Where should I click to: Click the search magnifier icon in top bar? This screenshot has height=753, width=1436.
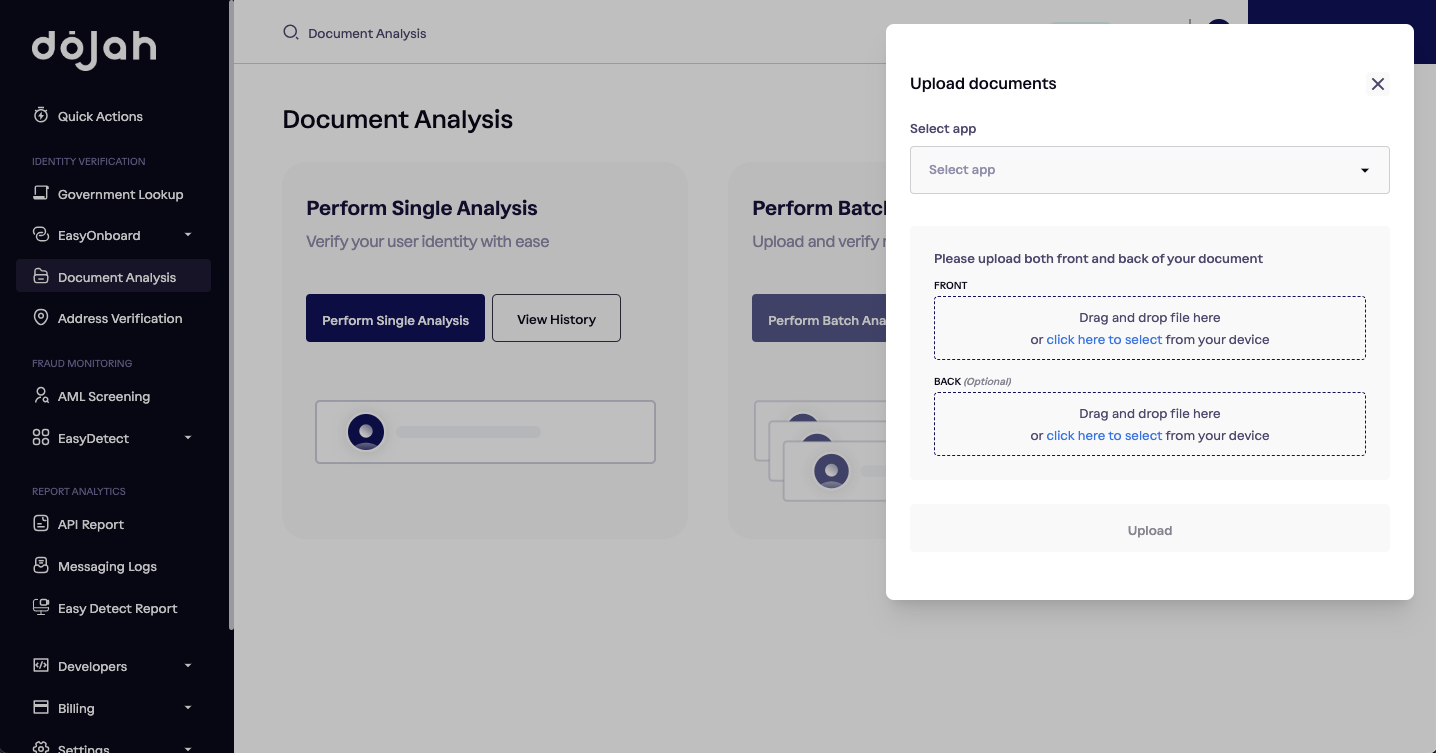click(291, 32)
